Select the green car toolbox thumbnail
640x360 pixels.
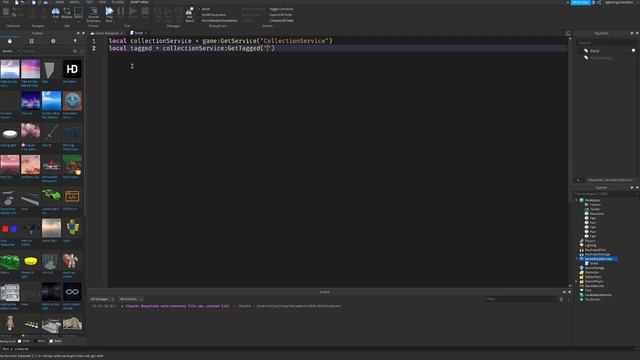pyautogui.click(x=51, y=196)
